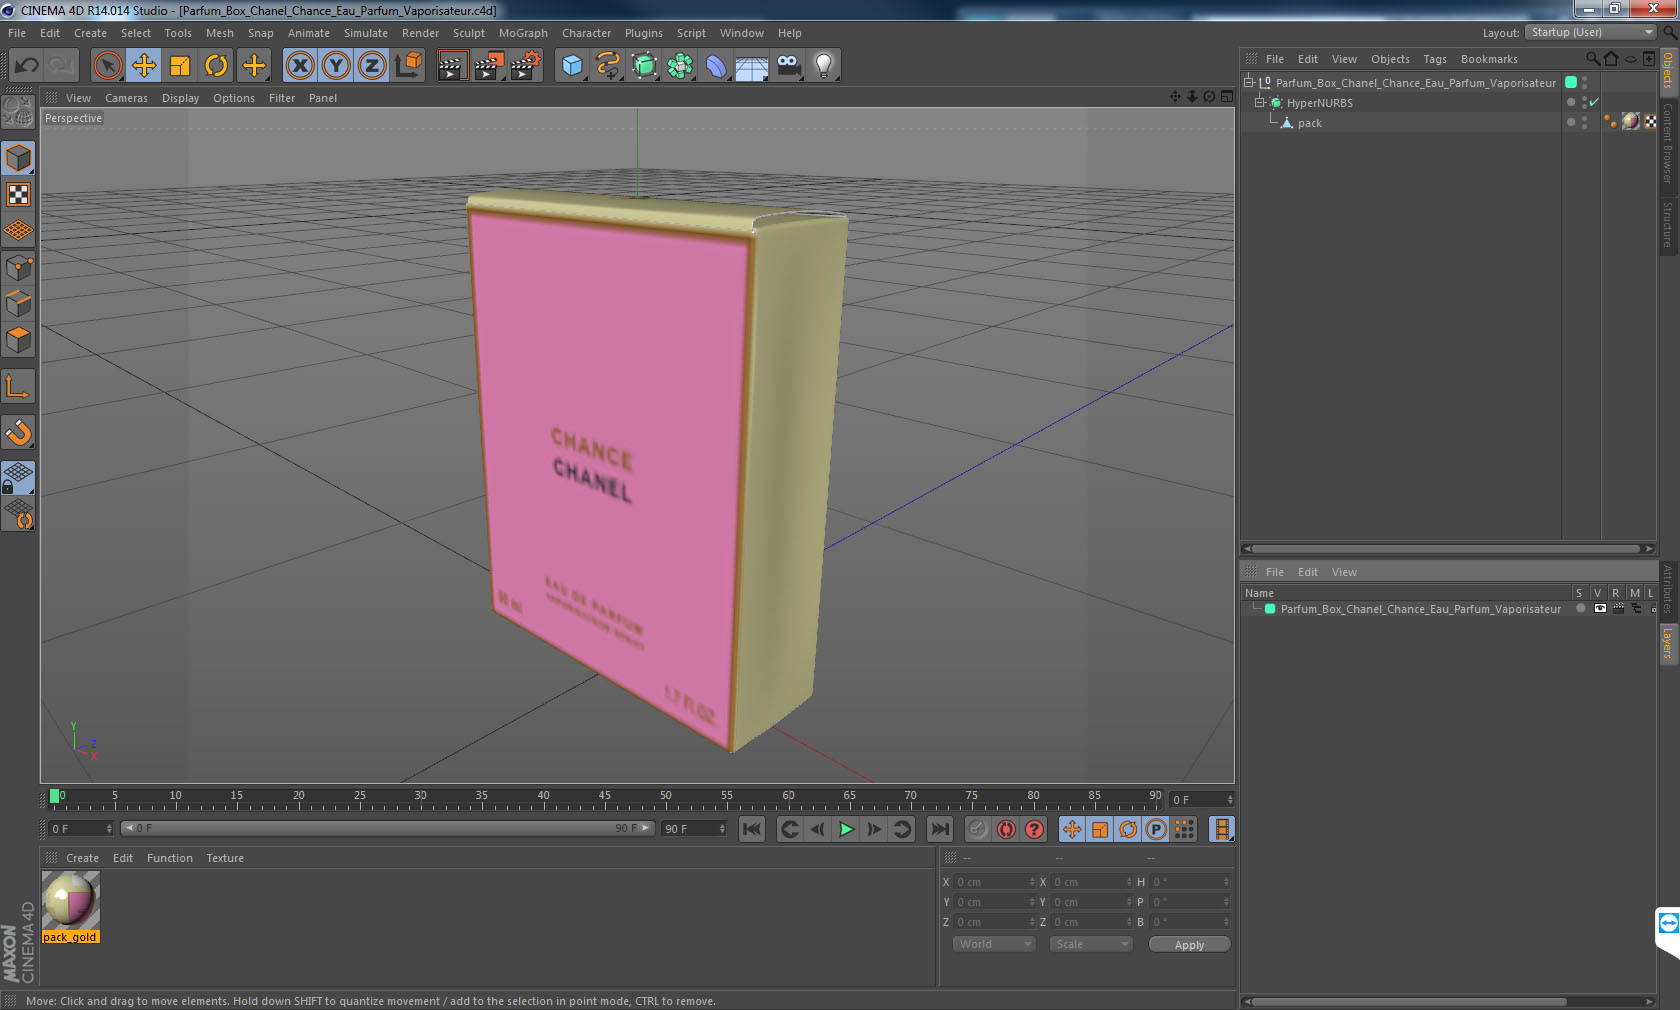The image size is (1680, 1010).
Task: Go to end of animation
Action: coord(940,829)
